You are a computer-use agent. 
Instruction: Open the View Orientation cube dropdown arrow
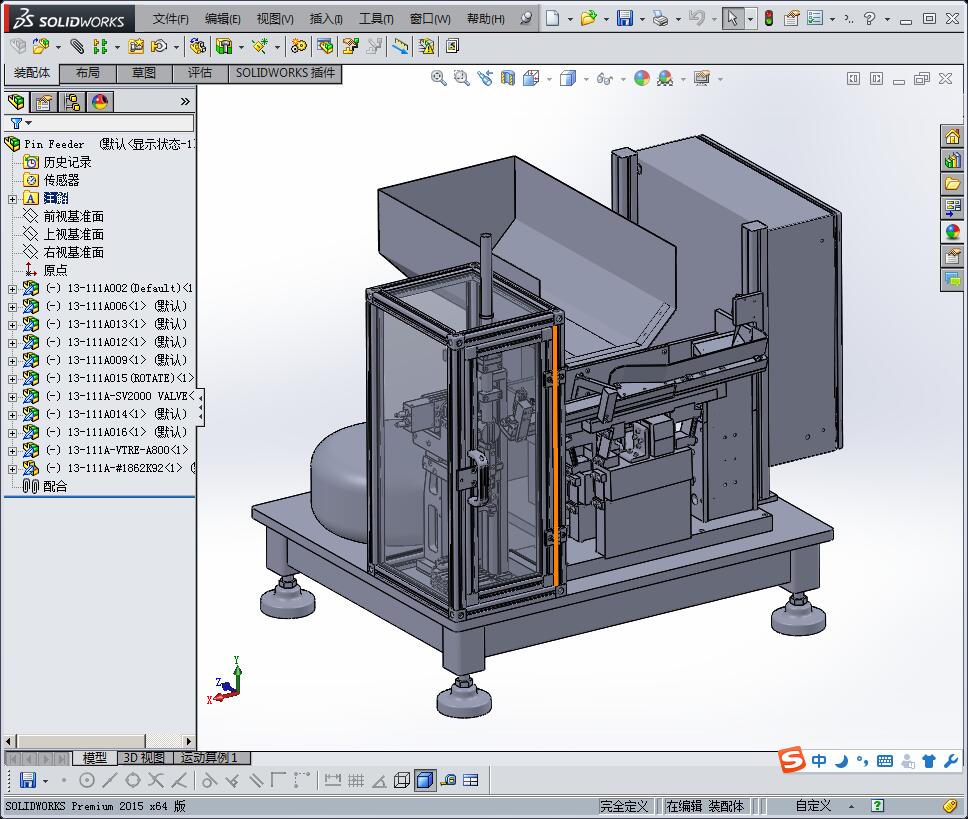point(549,79)
